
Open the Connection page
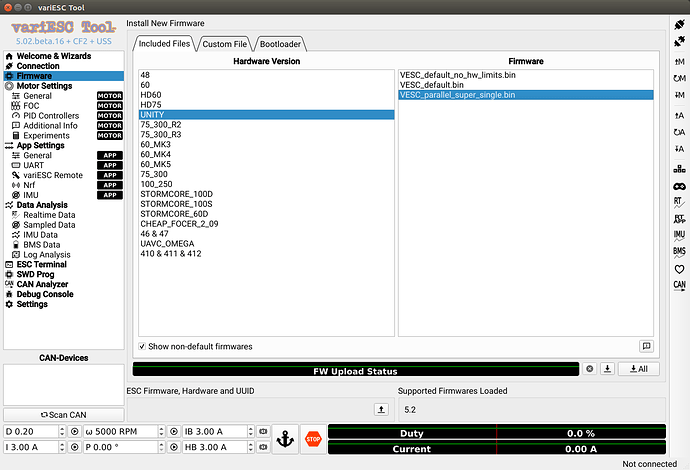click(x=38, y=66)
